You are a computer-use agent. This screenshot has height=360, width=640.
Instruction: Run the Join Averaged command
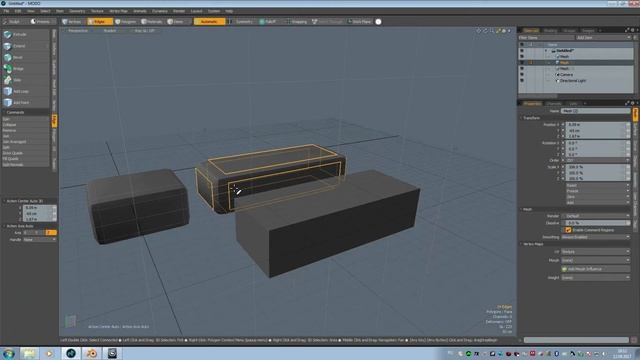click(x=25, y=142)
